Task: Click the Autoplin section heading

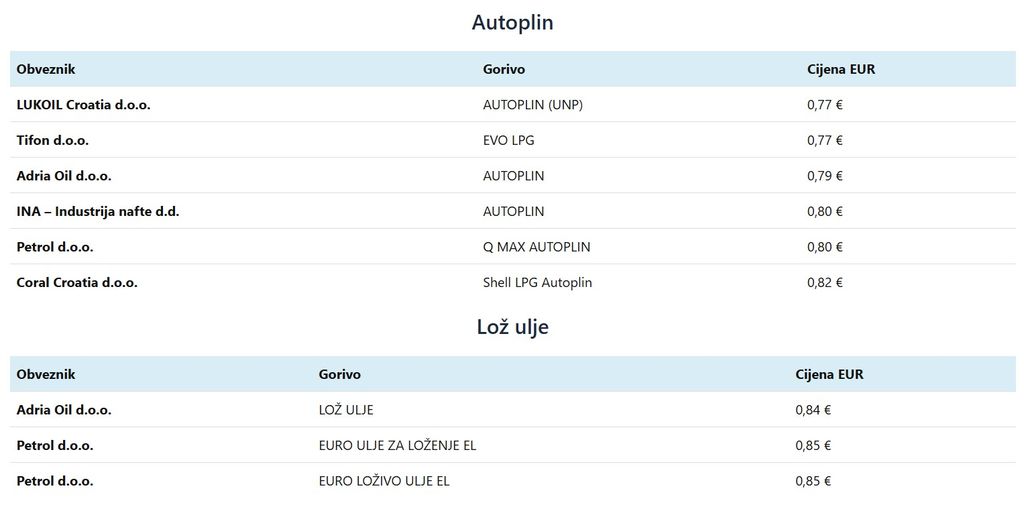Action: click(x=512, y=22)
